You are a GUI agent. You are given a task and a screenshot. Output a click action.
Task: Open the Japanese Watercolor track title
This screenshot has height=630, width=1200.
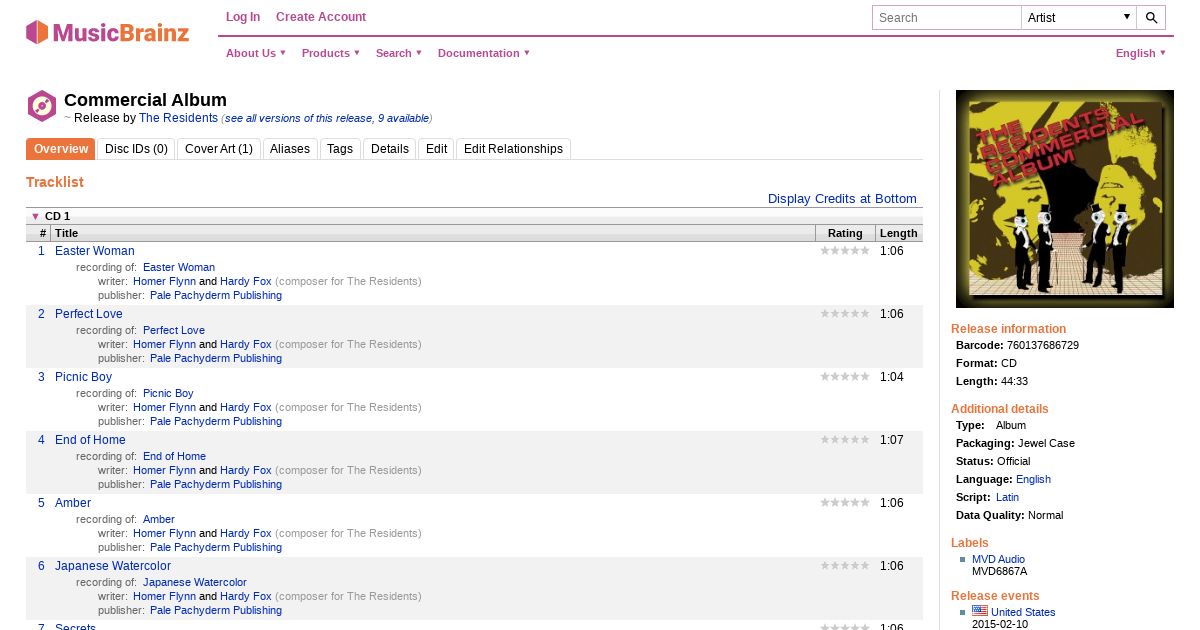point(113,566)
